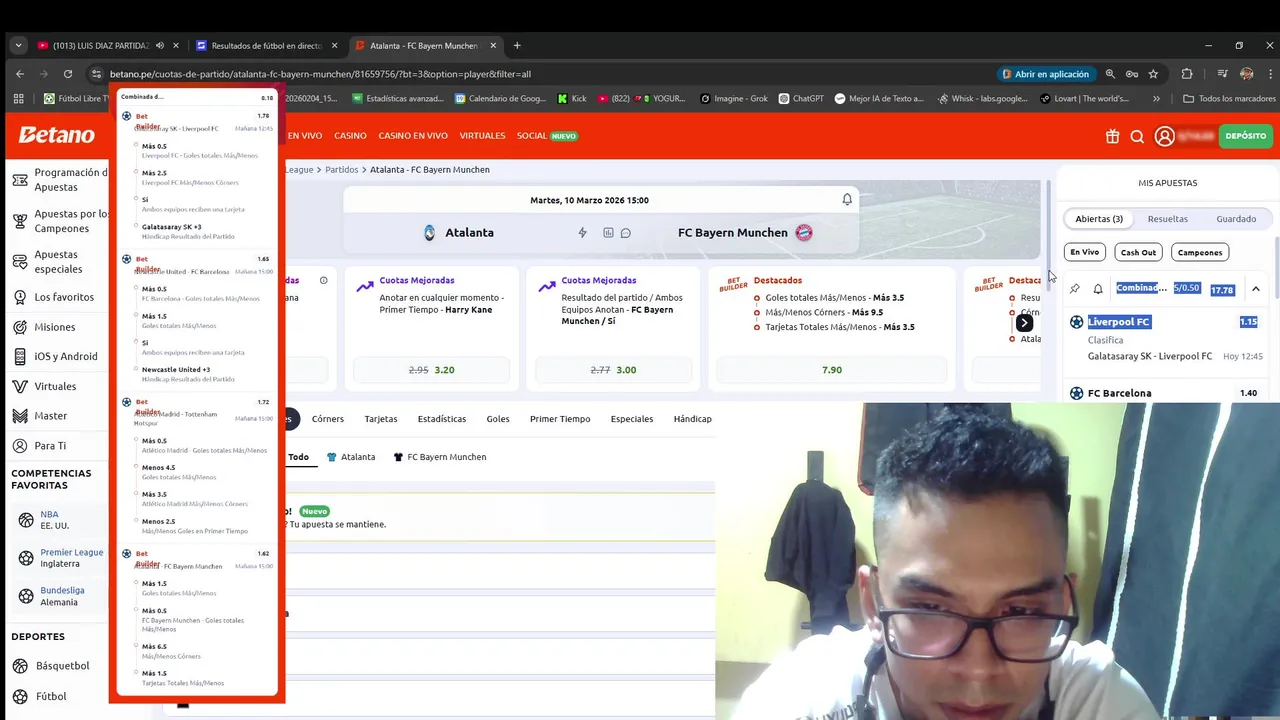Click the Betano logo

pos(56,135)
